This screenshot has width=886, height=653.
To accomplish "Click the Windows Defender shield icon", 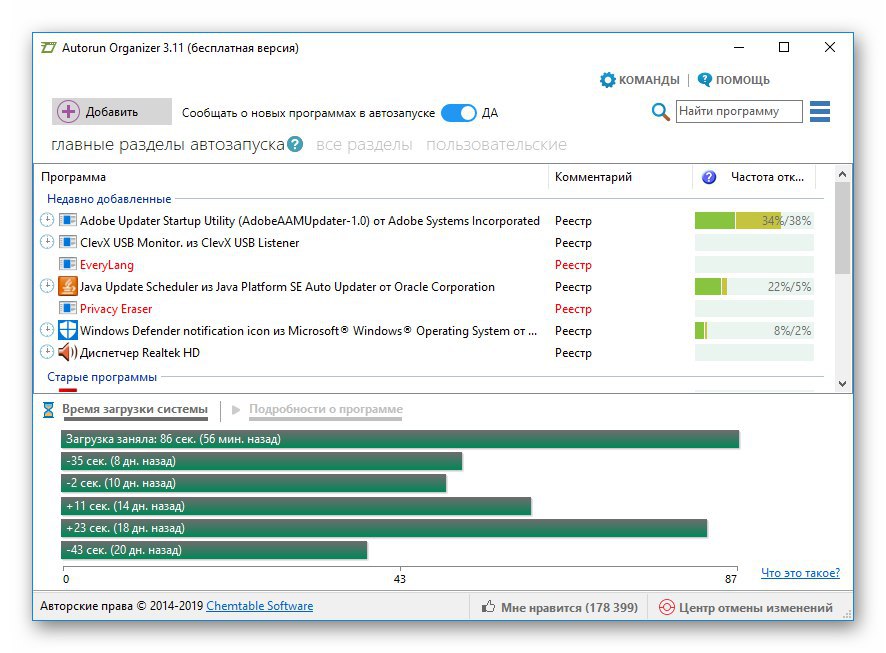I will coord(68,330).
